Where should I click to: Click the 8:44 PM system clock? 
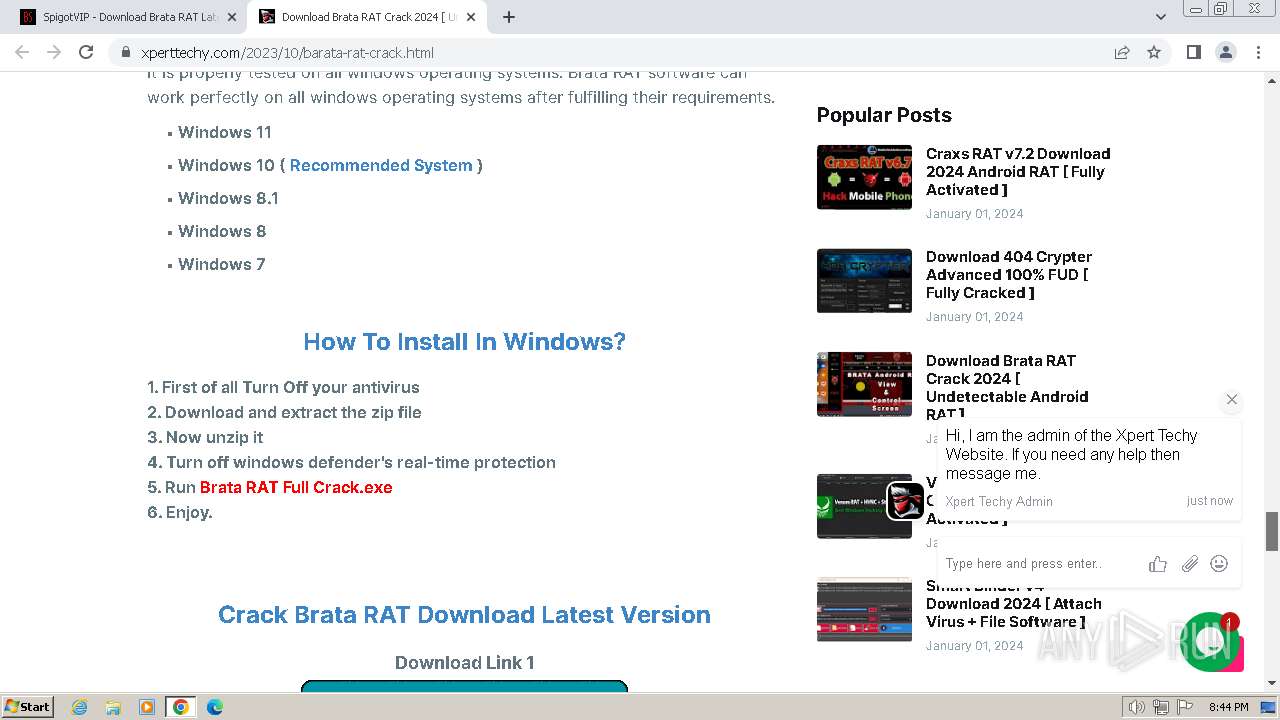pos(1228,707)
